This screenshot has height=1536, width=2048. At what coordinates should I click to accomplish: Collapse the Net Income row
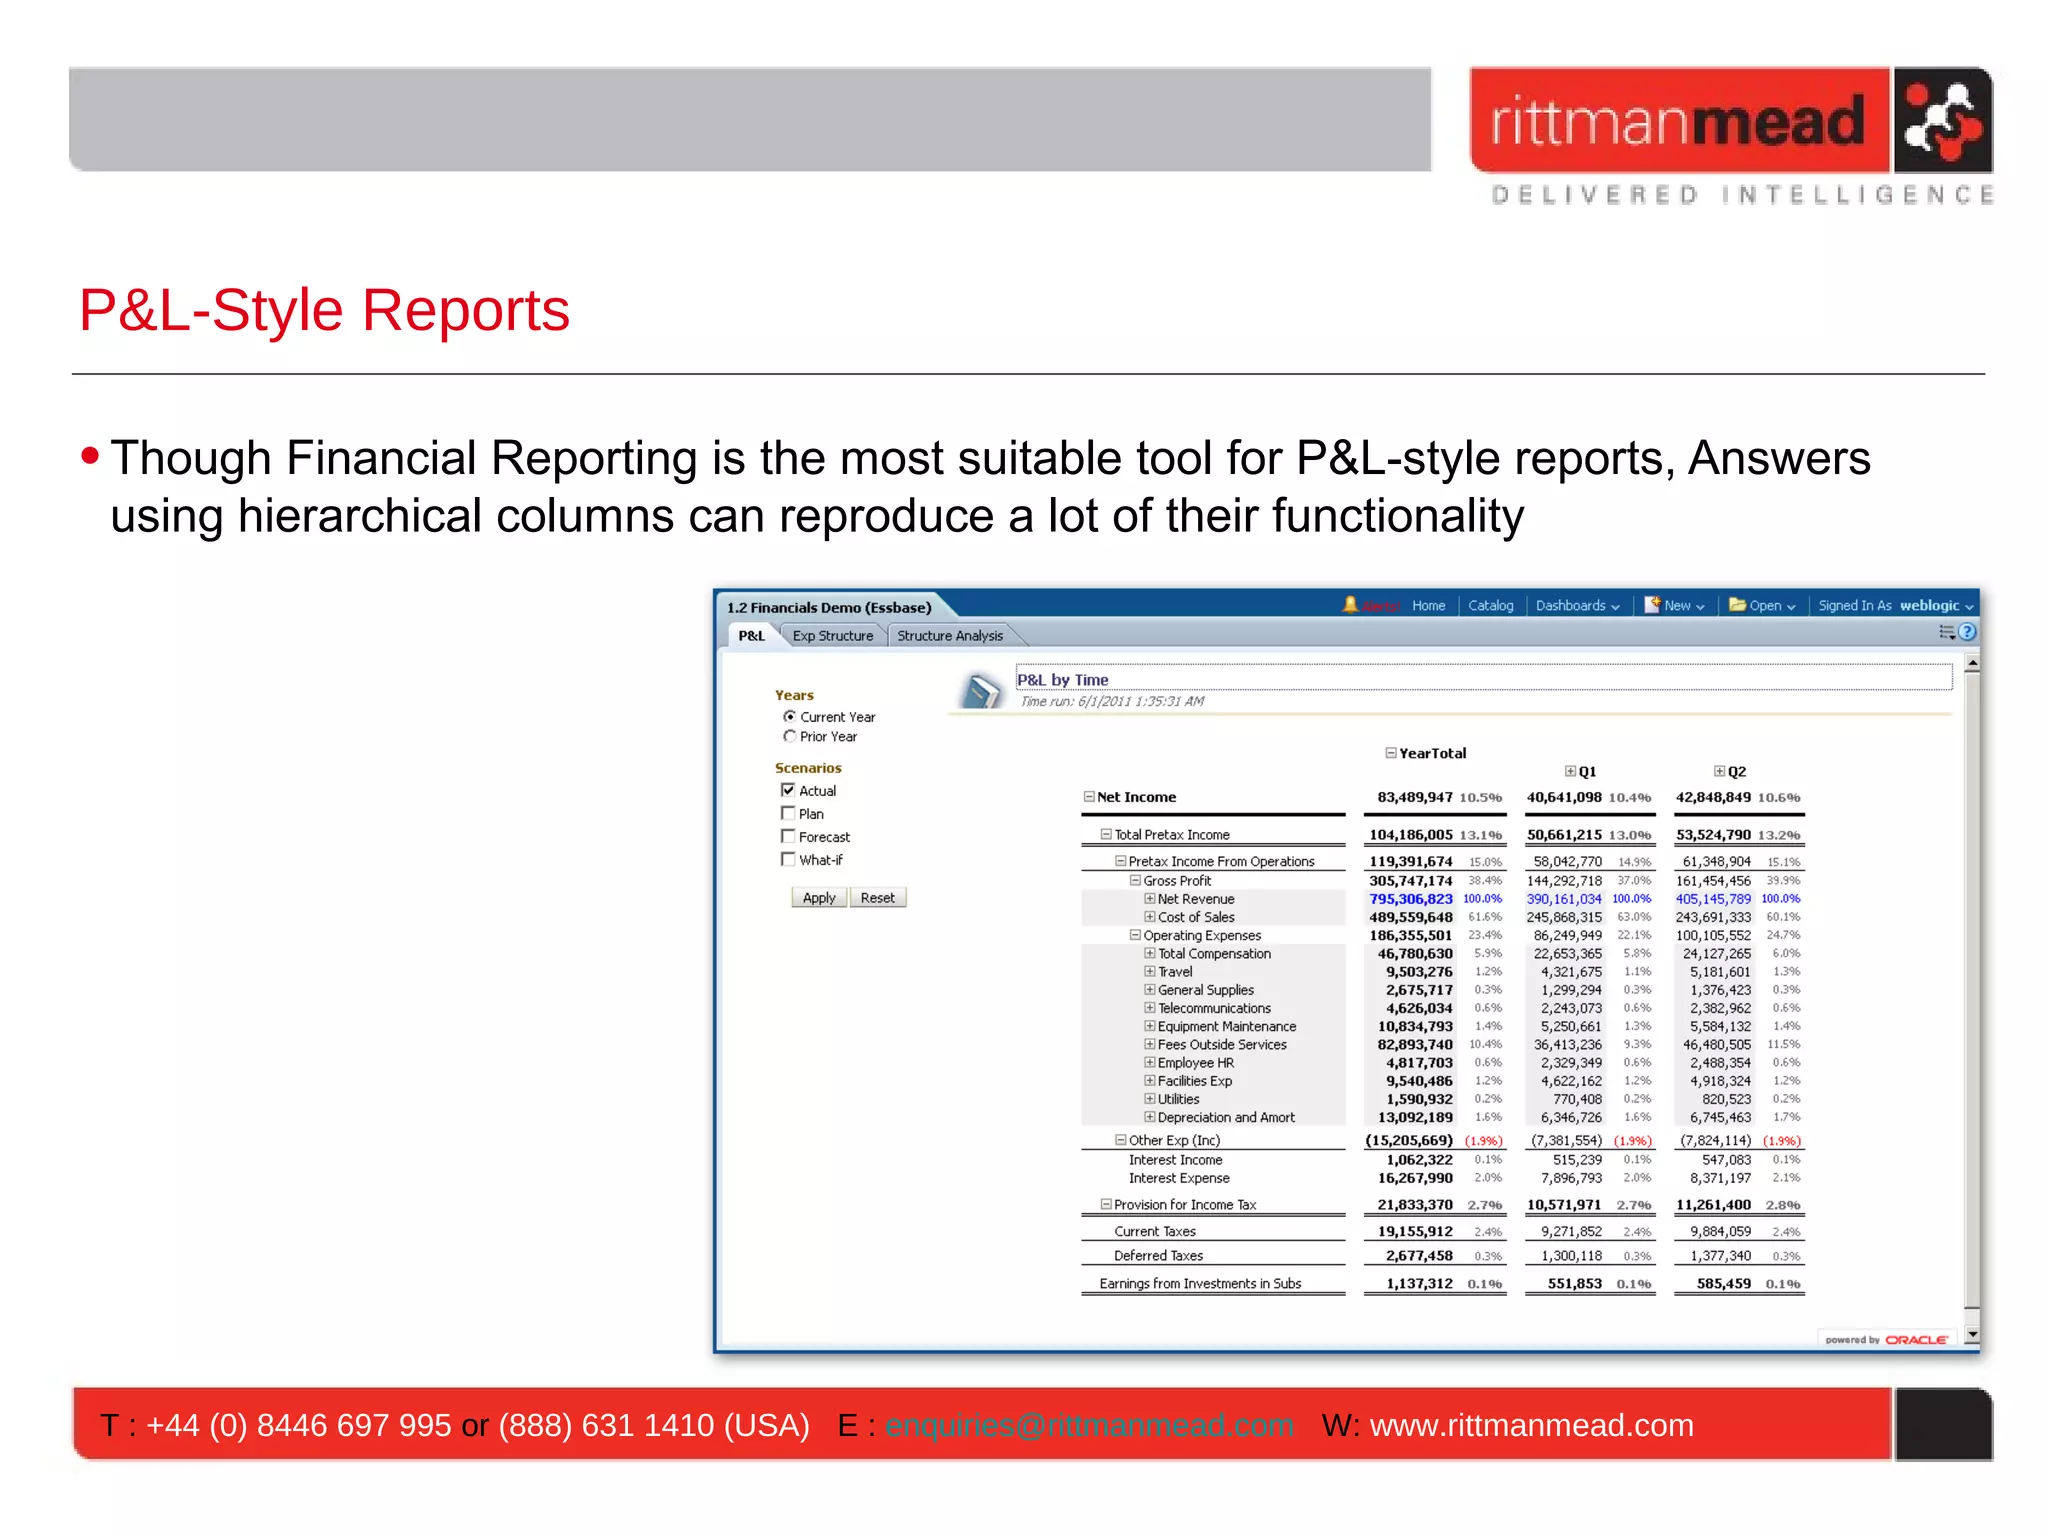(1089, 797)
